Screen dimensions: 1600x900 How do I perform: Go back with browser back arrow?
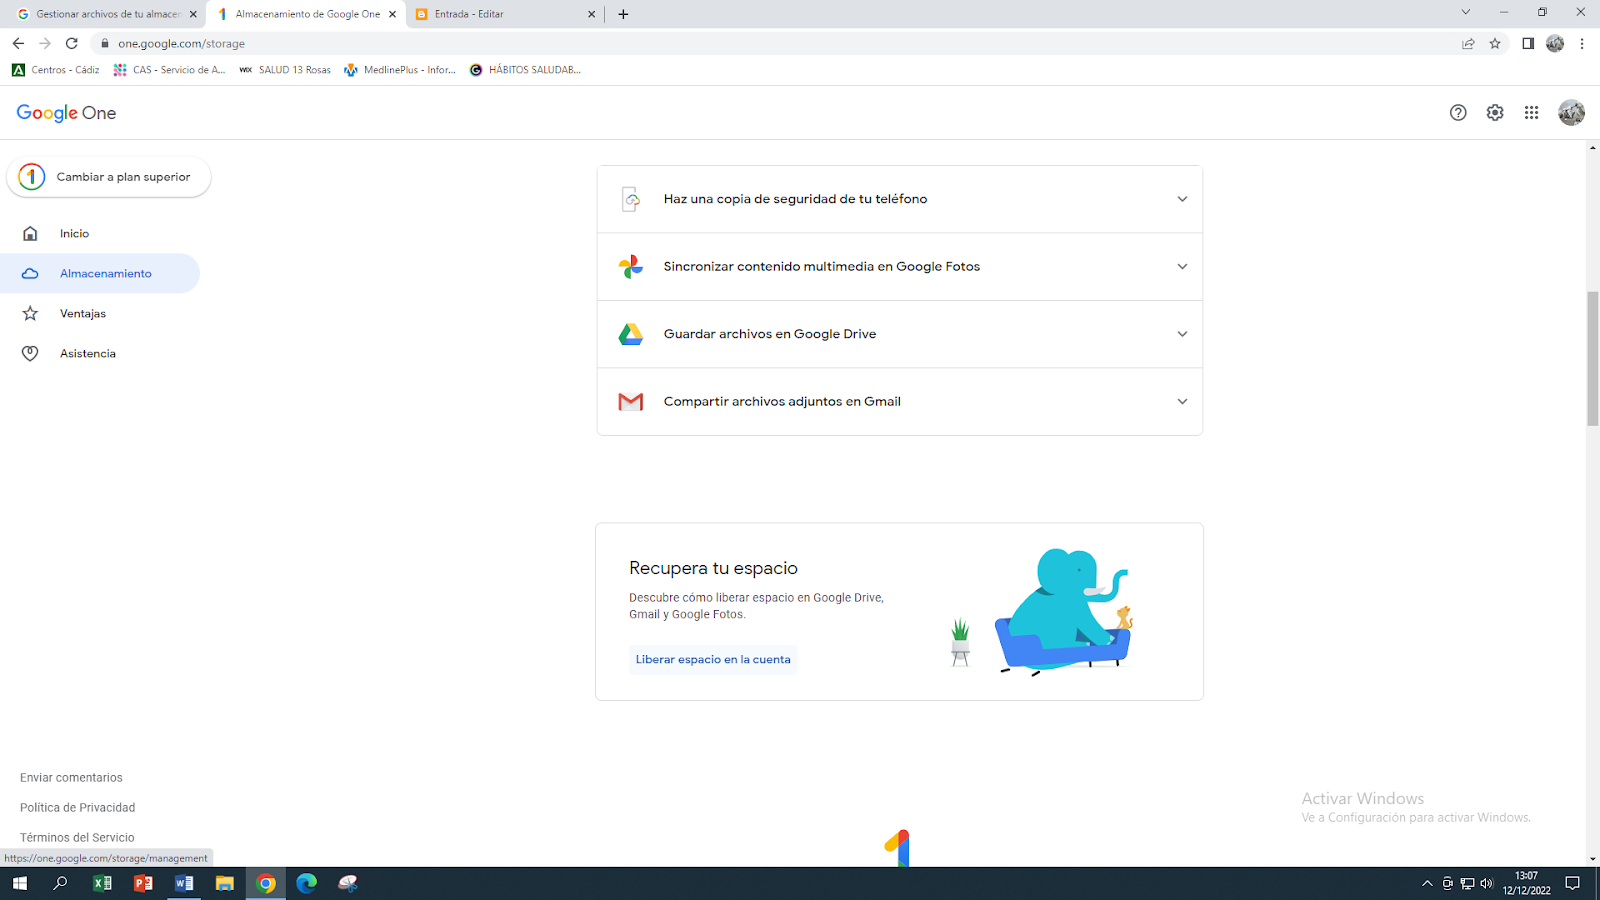pyautogui.click(x=18, y=43)
